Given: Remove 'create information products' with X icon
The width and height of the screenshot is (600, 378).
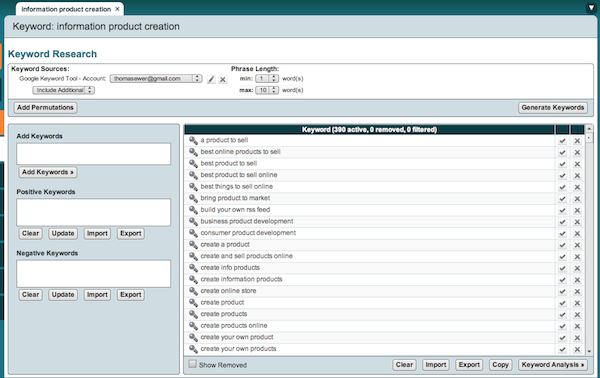Looking at the screenshot, I should pyautogui.click(x=577, y=280).
